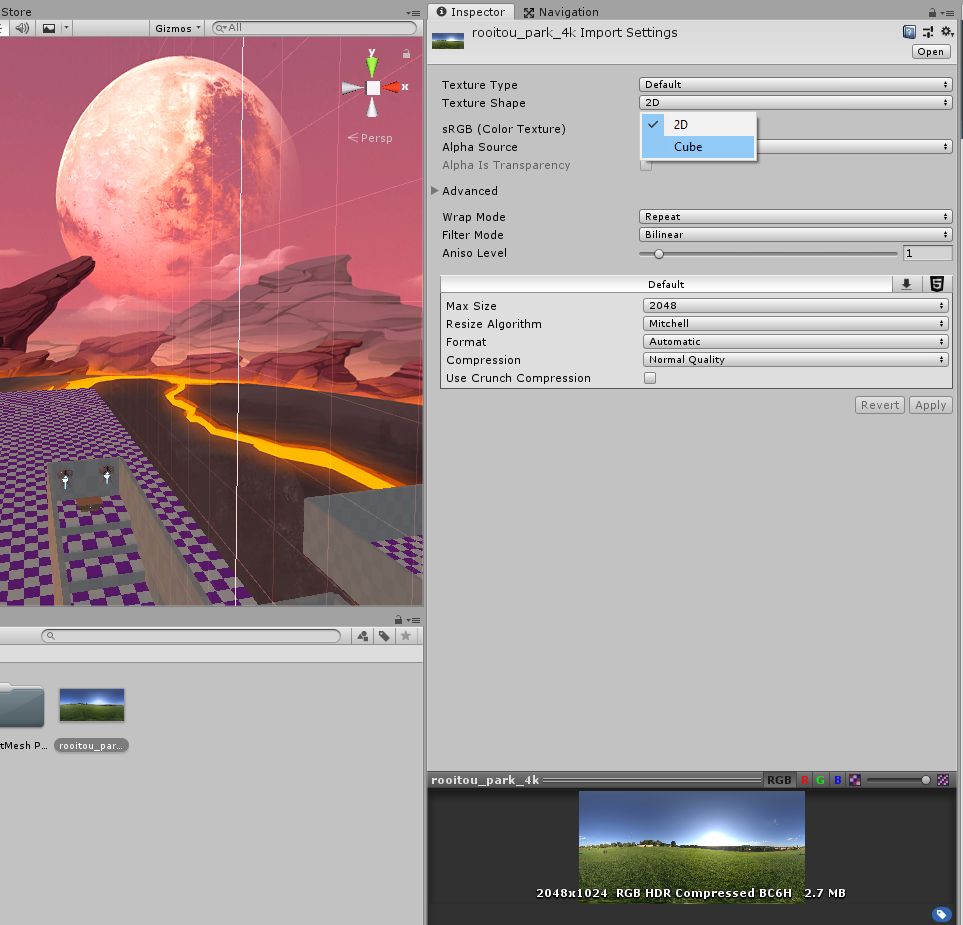Image resolution: width=963 pixels, height=925 pixels.
Task: Open the Max Size dropdown
Action: 795,306
